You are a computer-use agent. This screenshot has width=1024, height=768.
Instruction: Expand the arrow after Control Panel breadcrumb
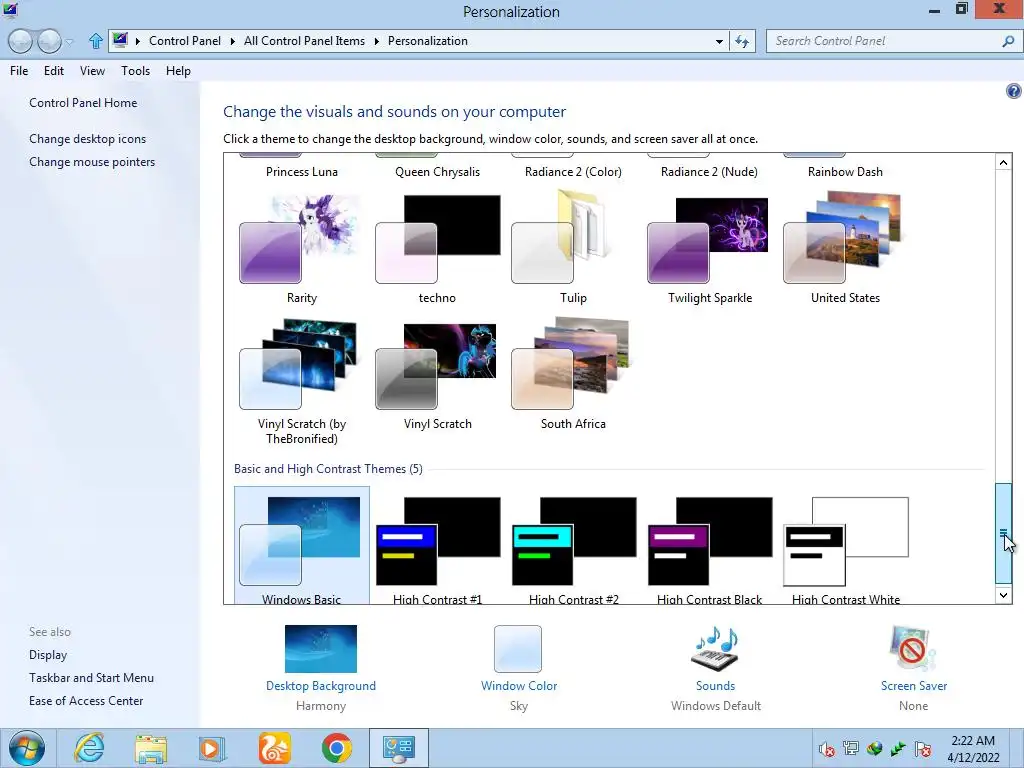click(x=232, y=41)
